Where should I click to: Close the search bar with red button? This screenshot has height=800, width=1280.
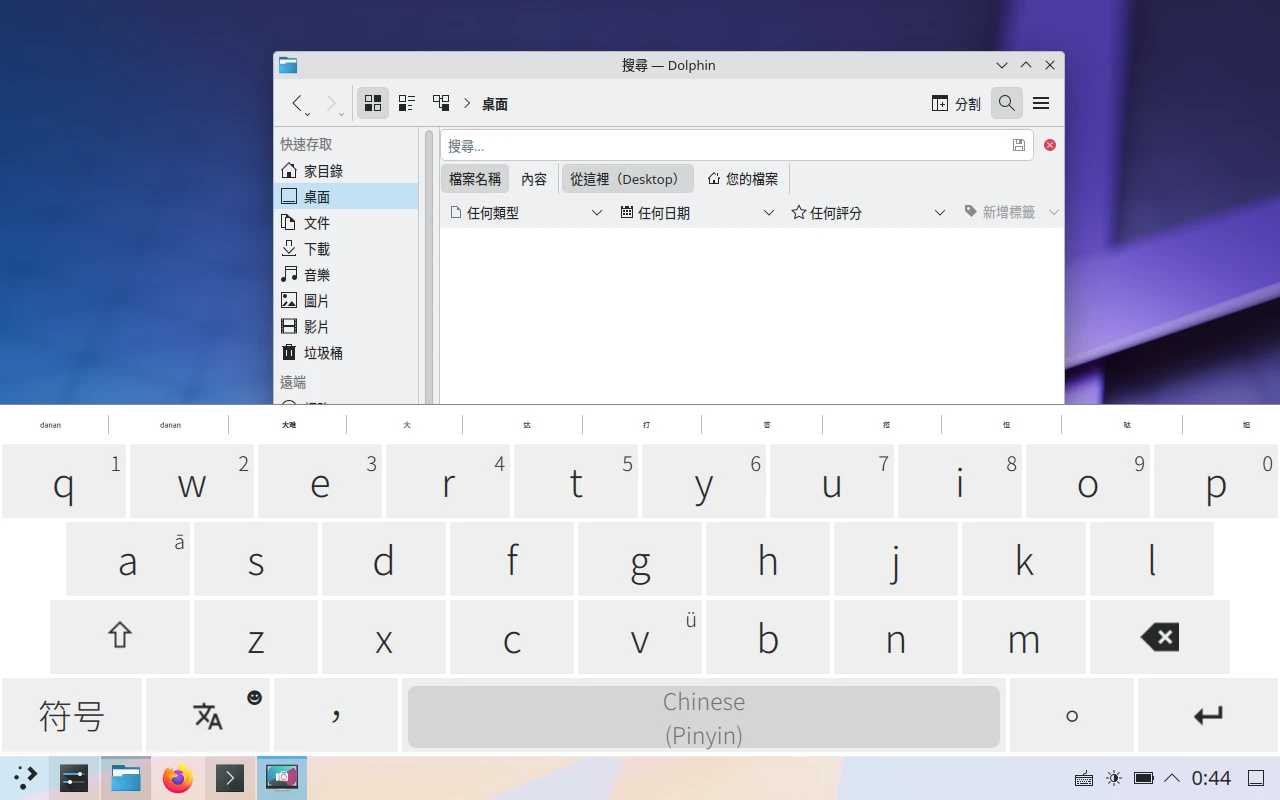click(x=1050, y=145)
